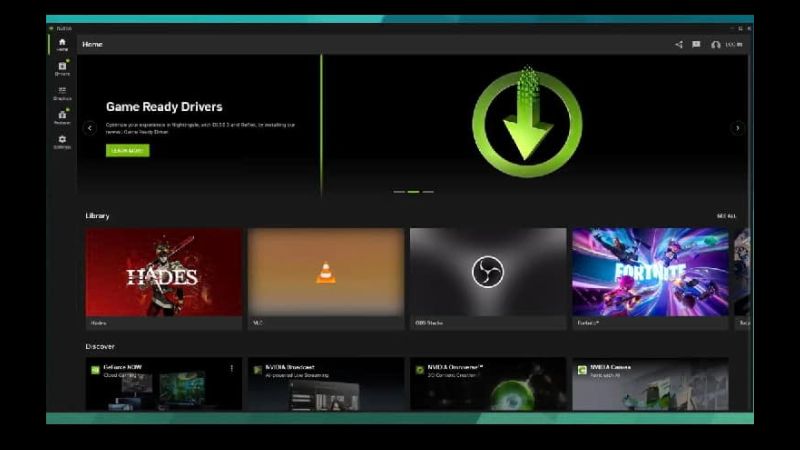The image size is (800, 450).
Task: Select the OBS Studio library tile
Action: click(488, 272)
